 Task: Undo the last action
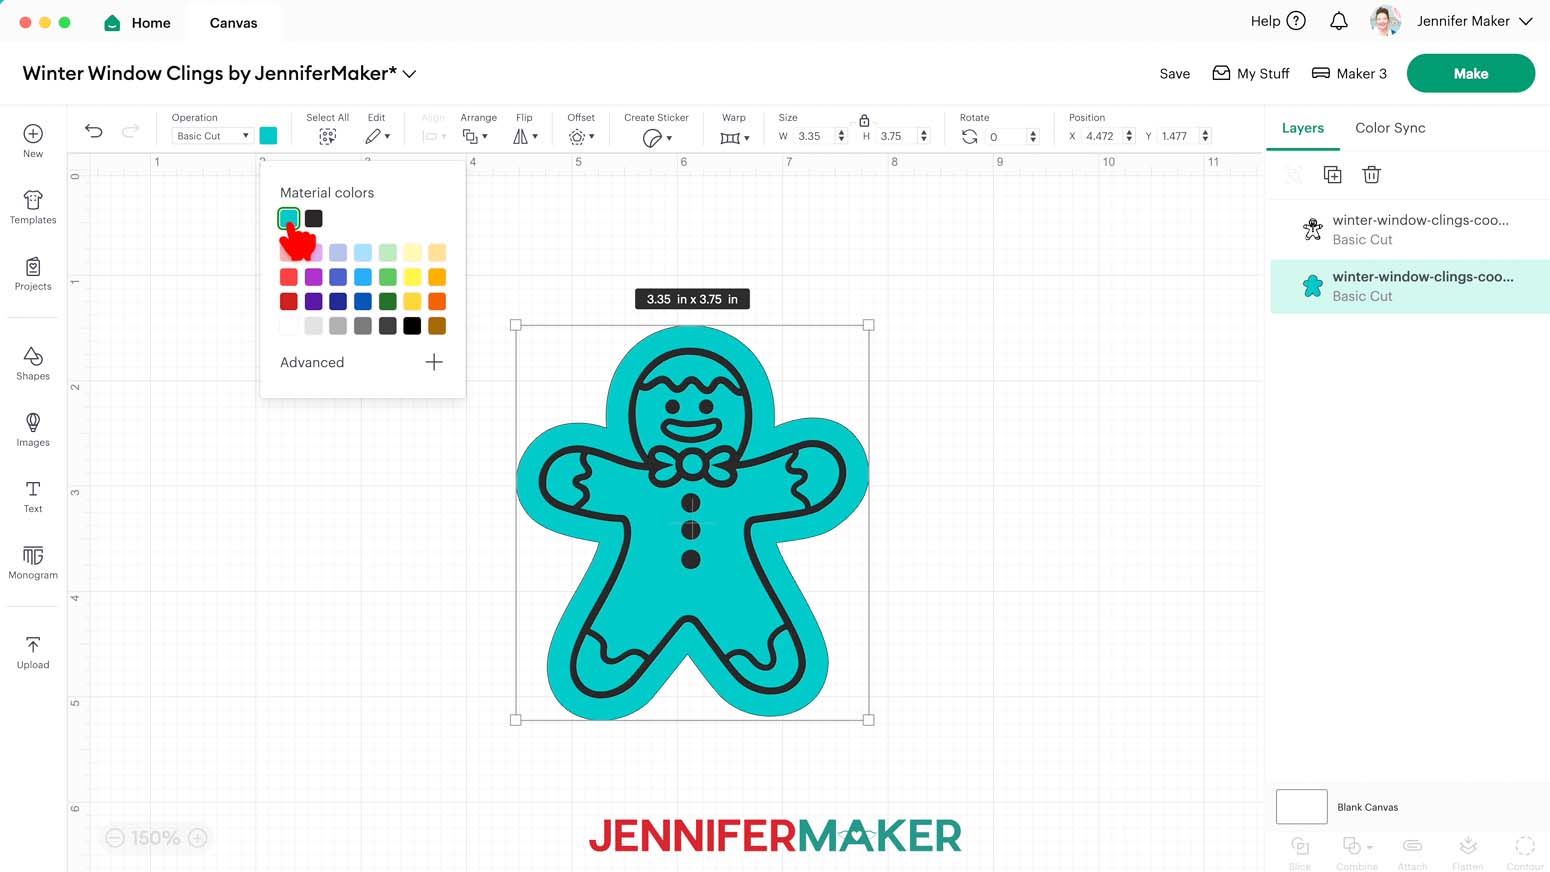tap(94, 131)
